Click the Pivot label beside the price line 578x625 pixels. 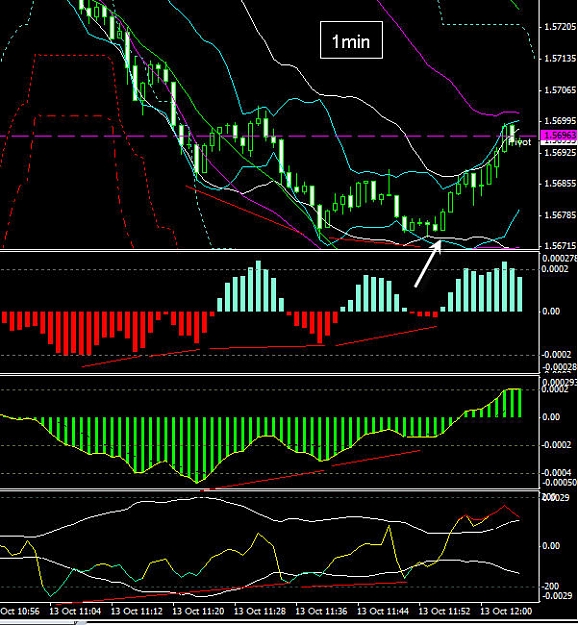pos(520,142)
